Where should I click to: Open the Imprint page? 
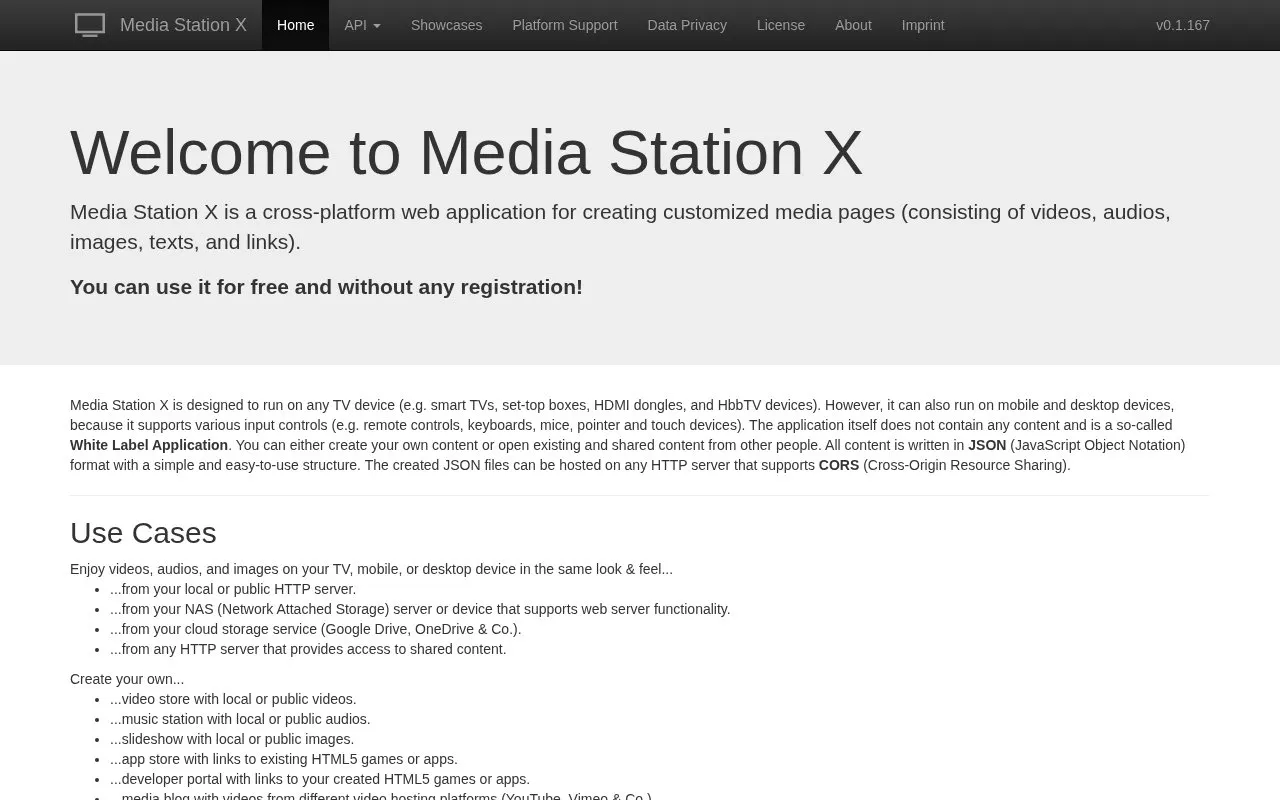click(x=923, y=25)
